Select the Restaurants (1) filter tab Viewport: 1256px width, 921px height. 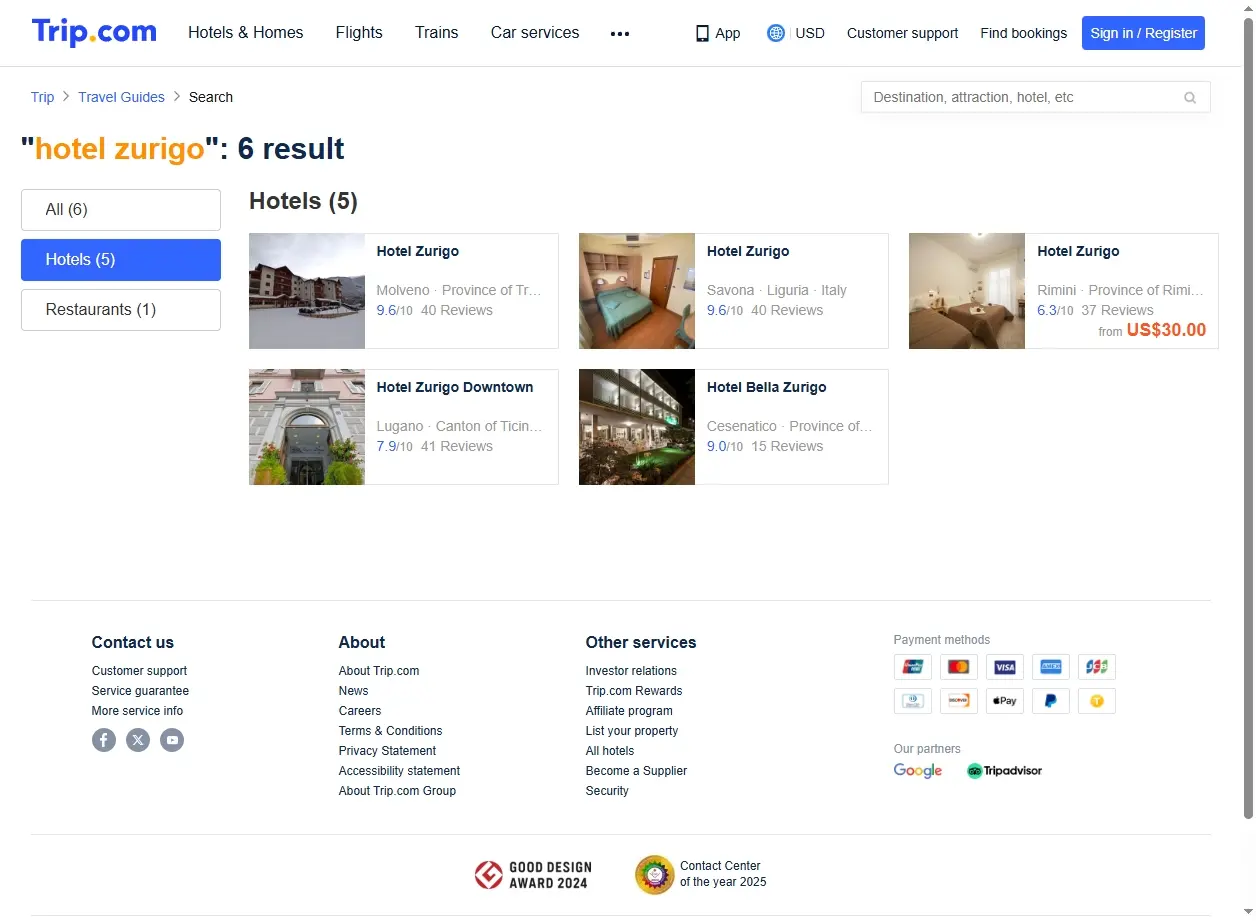pos(121,310)
